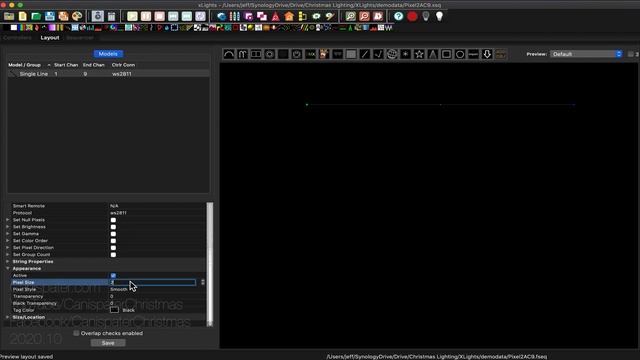Viewport: 640px width, 360px height.
Task: Collapse the Appearance section
Action: coord(8,268)
